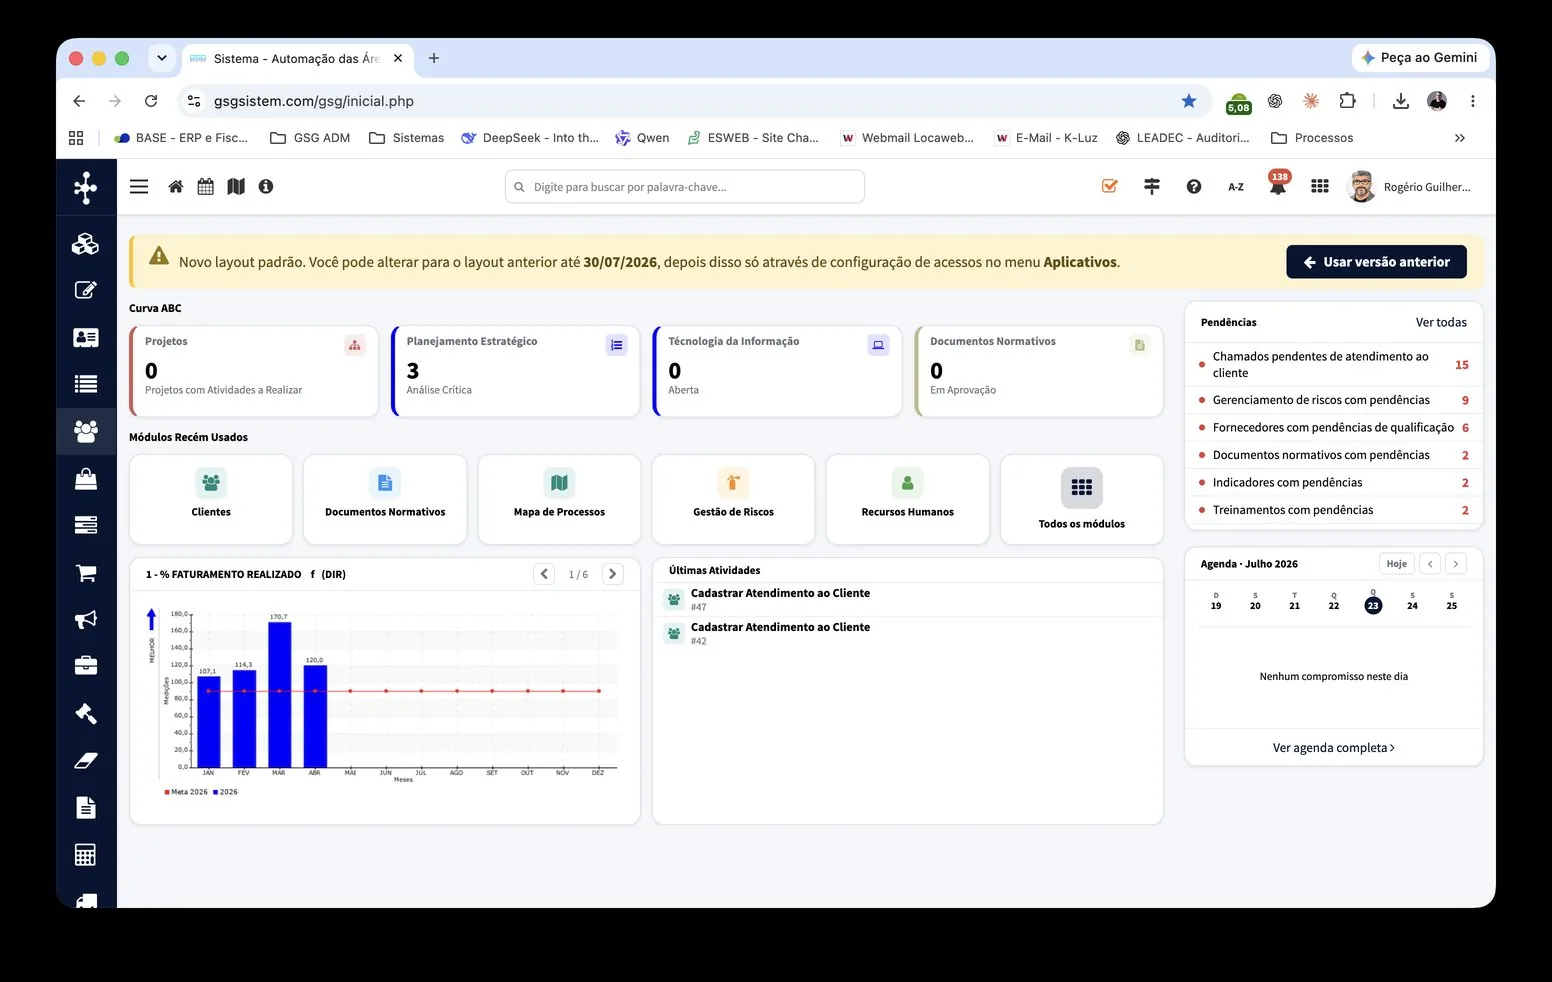Click Usar versão anterior button

point(1376,262)
